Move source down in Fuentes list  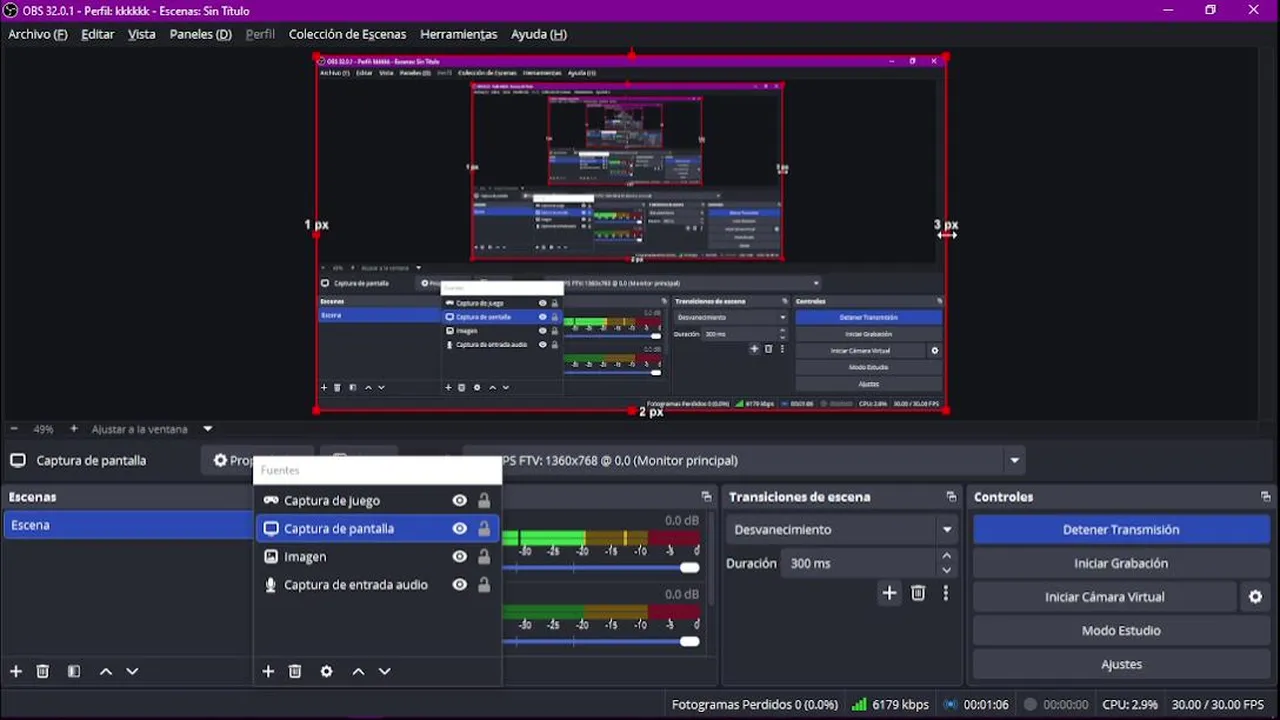click(384, 672)
